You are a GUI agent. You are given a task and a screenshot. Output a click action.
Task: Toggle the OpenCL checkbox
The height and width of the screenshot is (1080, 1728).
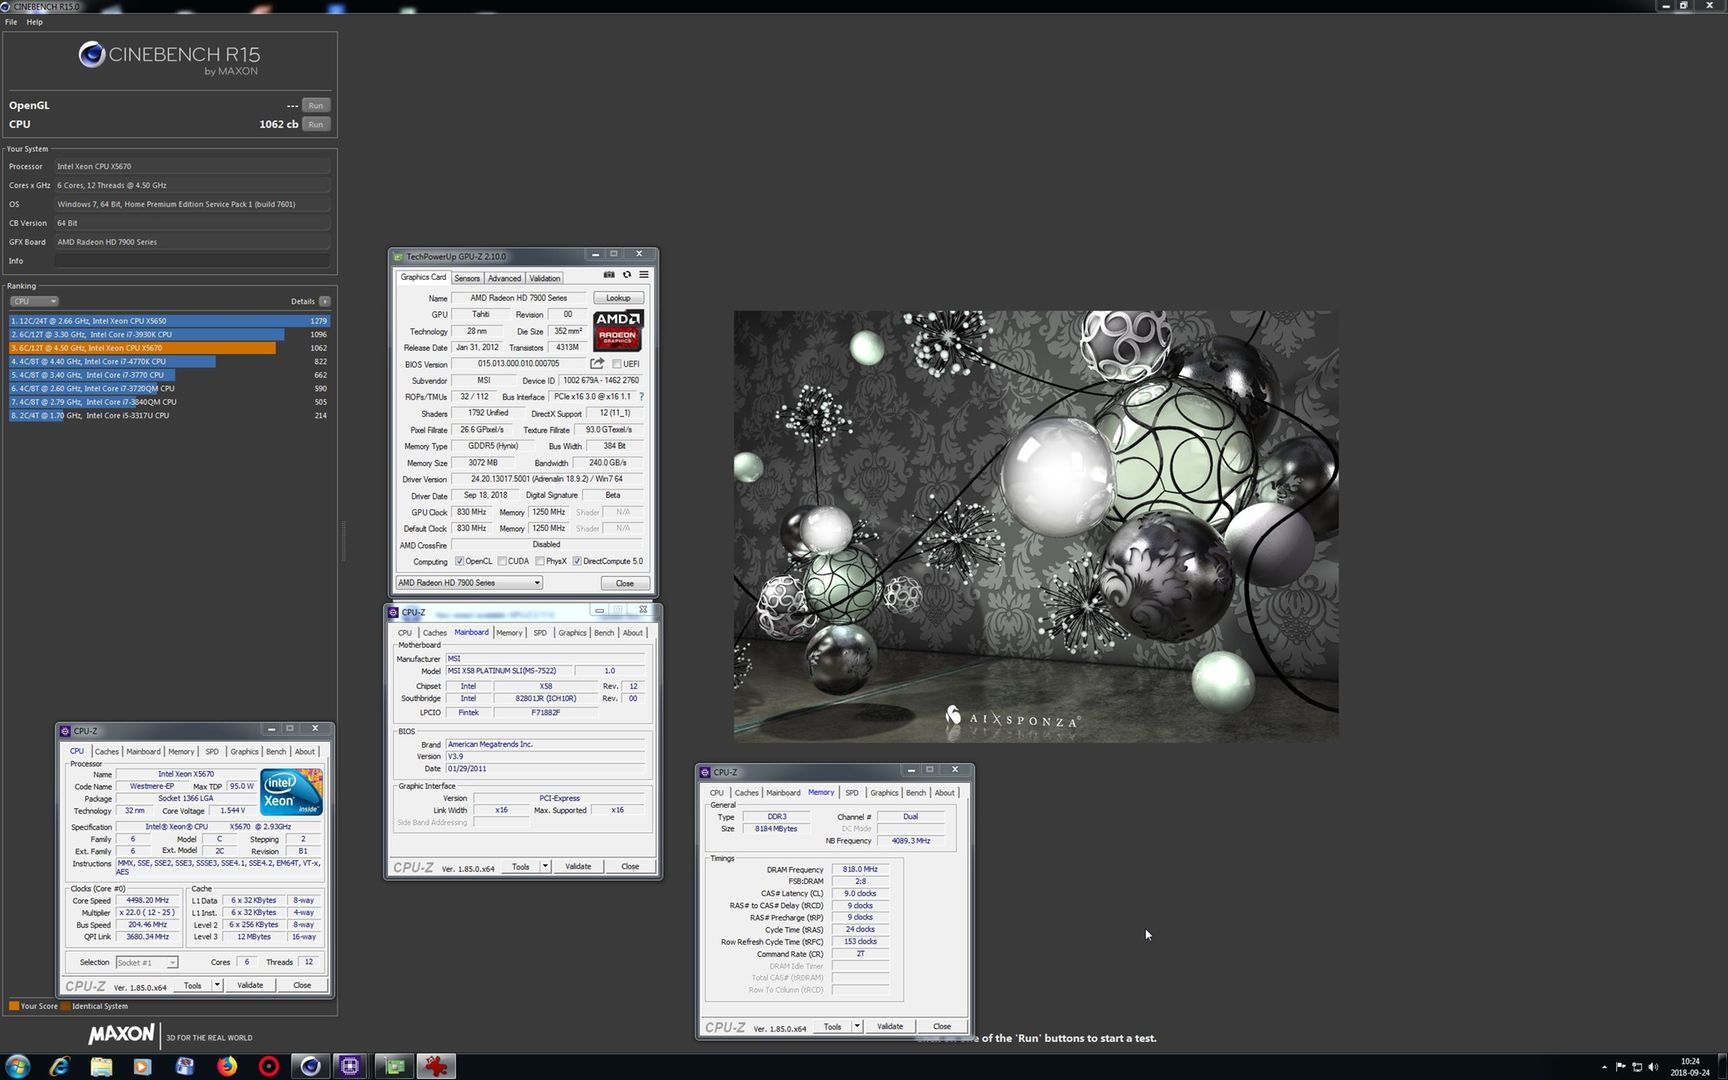pyautogui.click(x=459, y=561)
